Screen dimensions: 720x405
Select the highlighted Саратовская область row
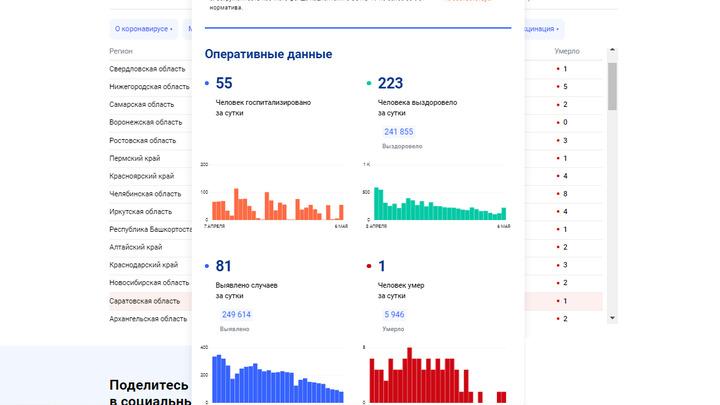click(x=145, y=301)
